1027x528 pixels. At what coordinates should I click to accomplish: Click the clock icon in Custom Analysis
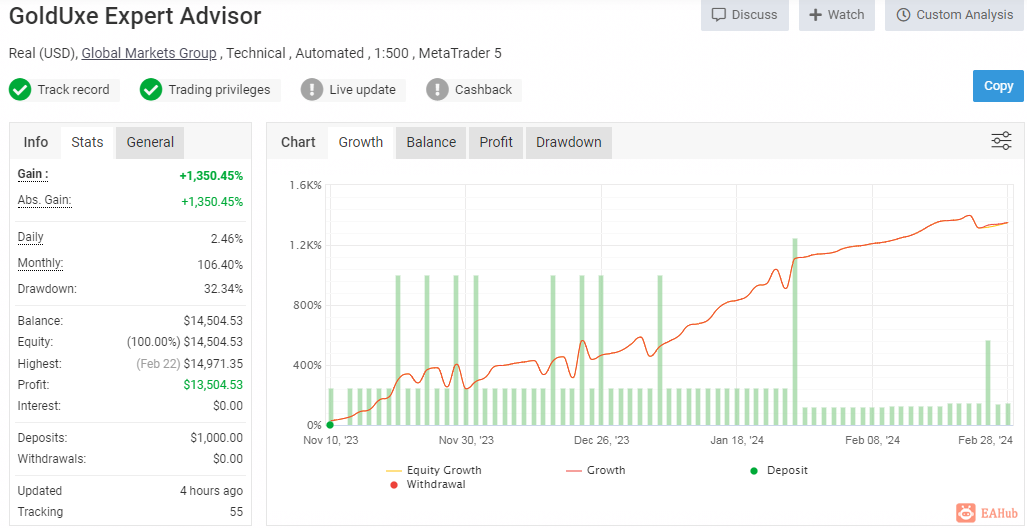point(903,14)
